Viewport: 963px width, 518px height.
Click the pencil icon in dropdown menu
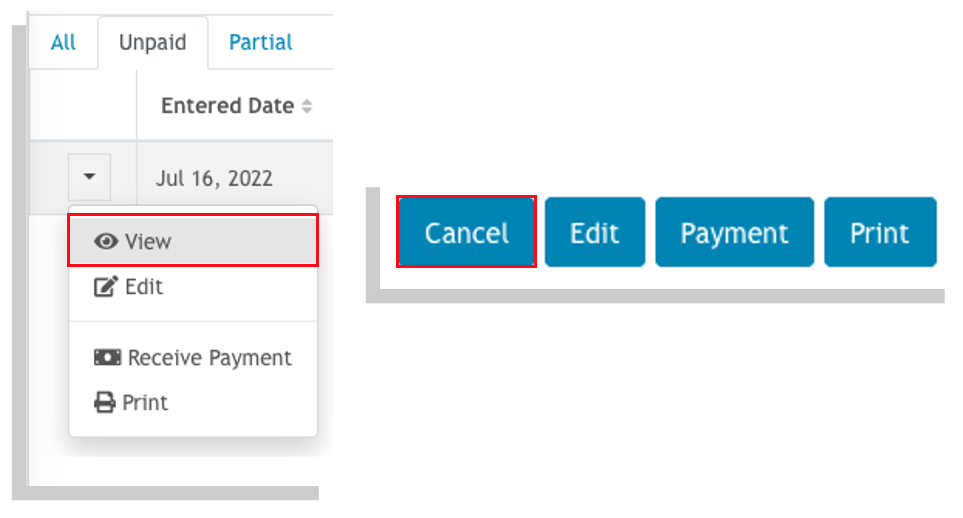(x=105, y=286)
